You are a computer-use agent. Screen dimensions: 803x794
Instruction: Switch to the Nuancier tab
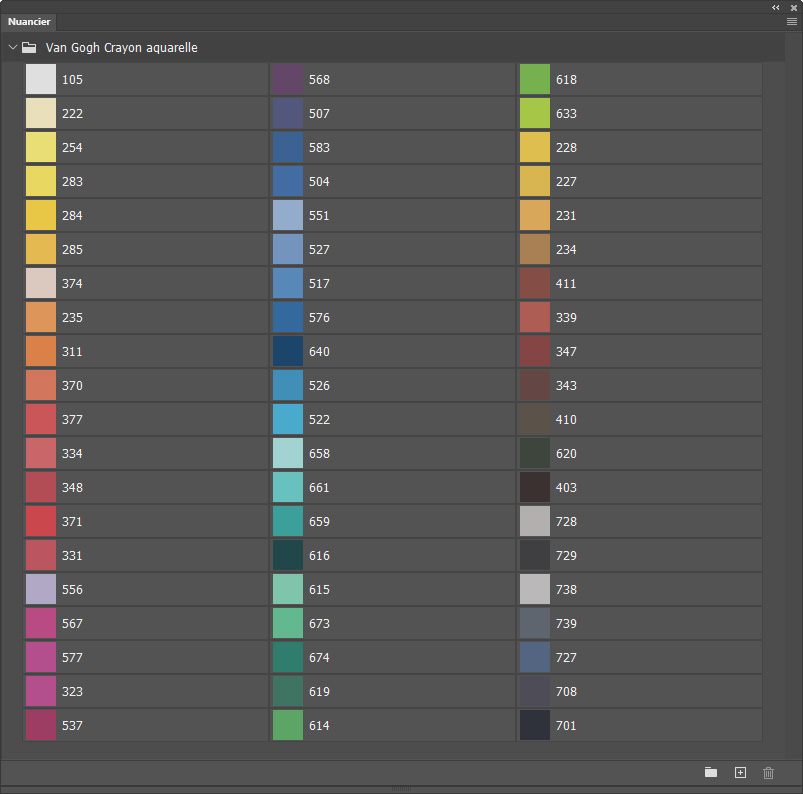point(29,22)
